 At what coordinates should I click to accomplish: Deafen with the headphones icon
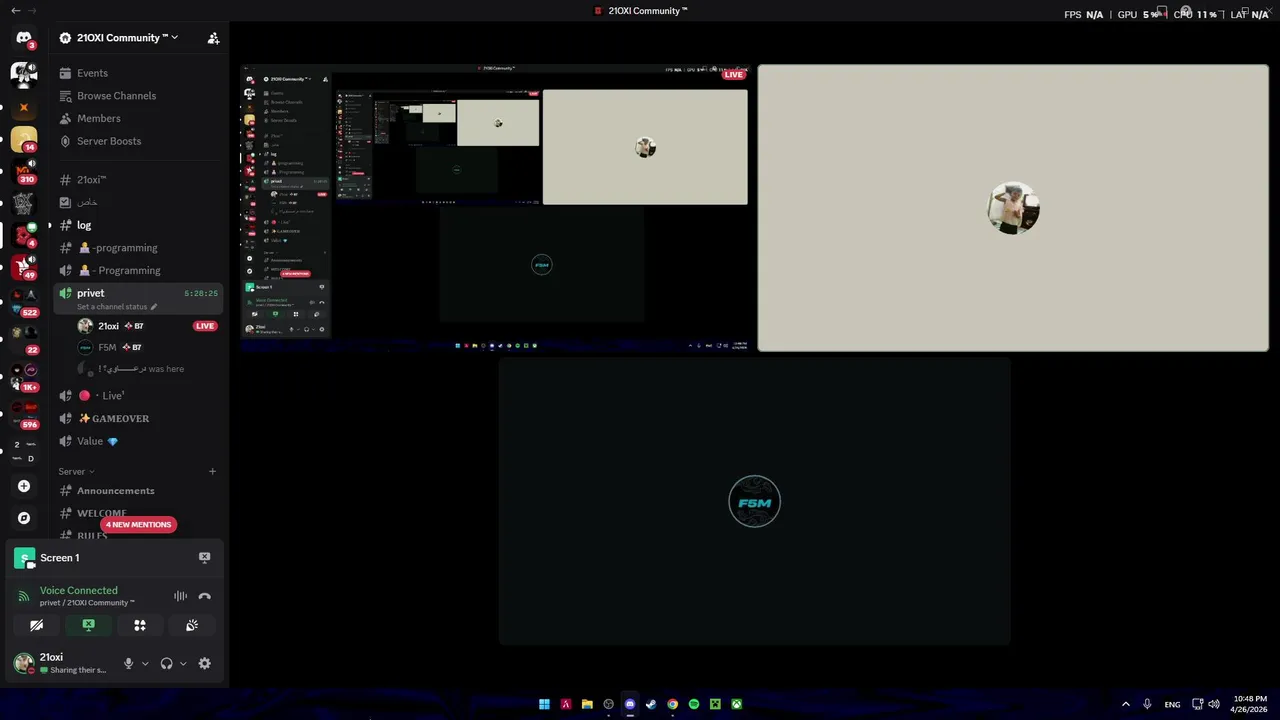tap(167, 664)
